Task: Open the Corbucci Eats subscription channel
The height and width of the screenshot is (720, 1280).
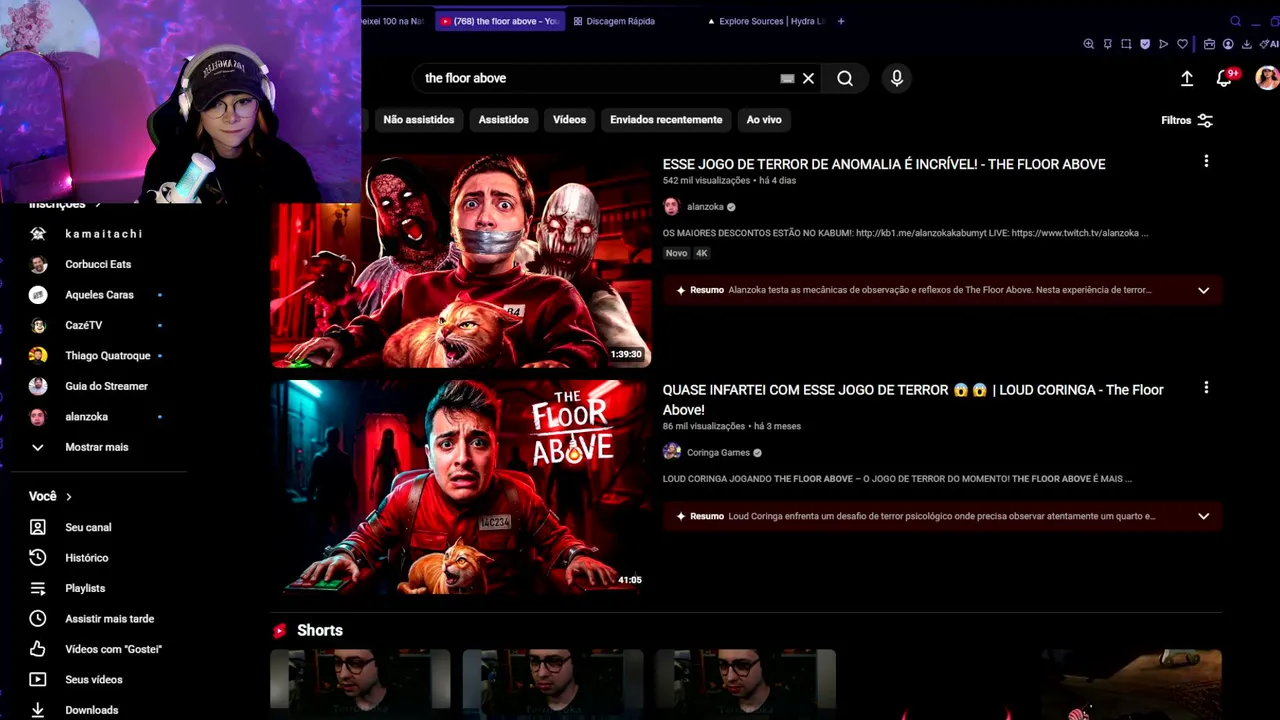Action: [x=97, y=264]
